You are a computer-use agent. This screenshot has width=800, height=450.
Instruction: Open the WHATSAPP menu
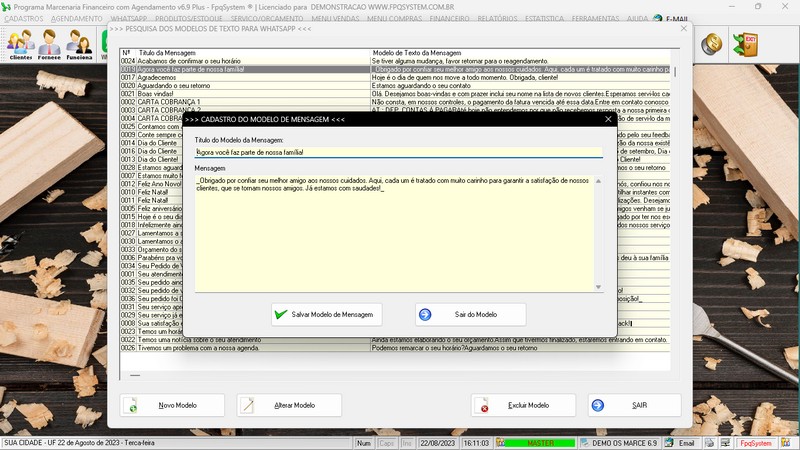[129, 18]
